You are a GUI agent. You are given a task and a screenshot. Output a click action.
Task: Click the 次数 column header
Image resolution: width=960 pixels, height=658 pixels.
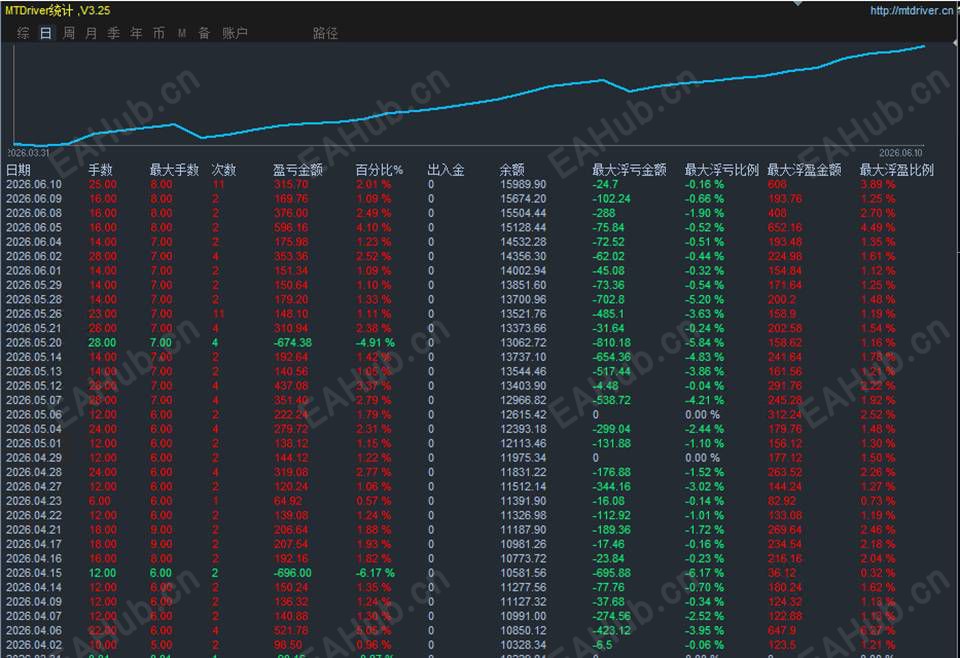pos(223,170)
